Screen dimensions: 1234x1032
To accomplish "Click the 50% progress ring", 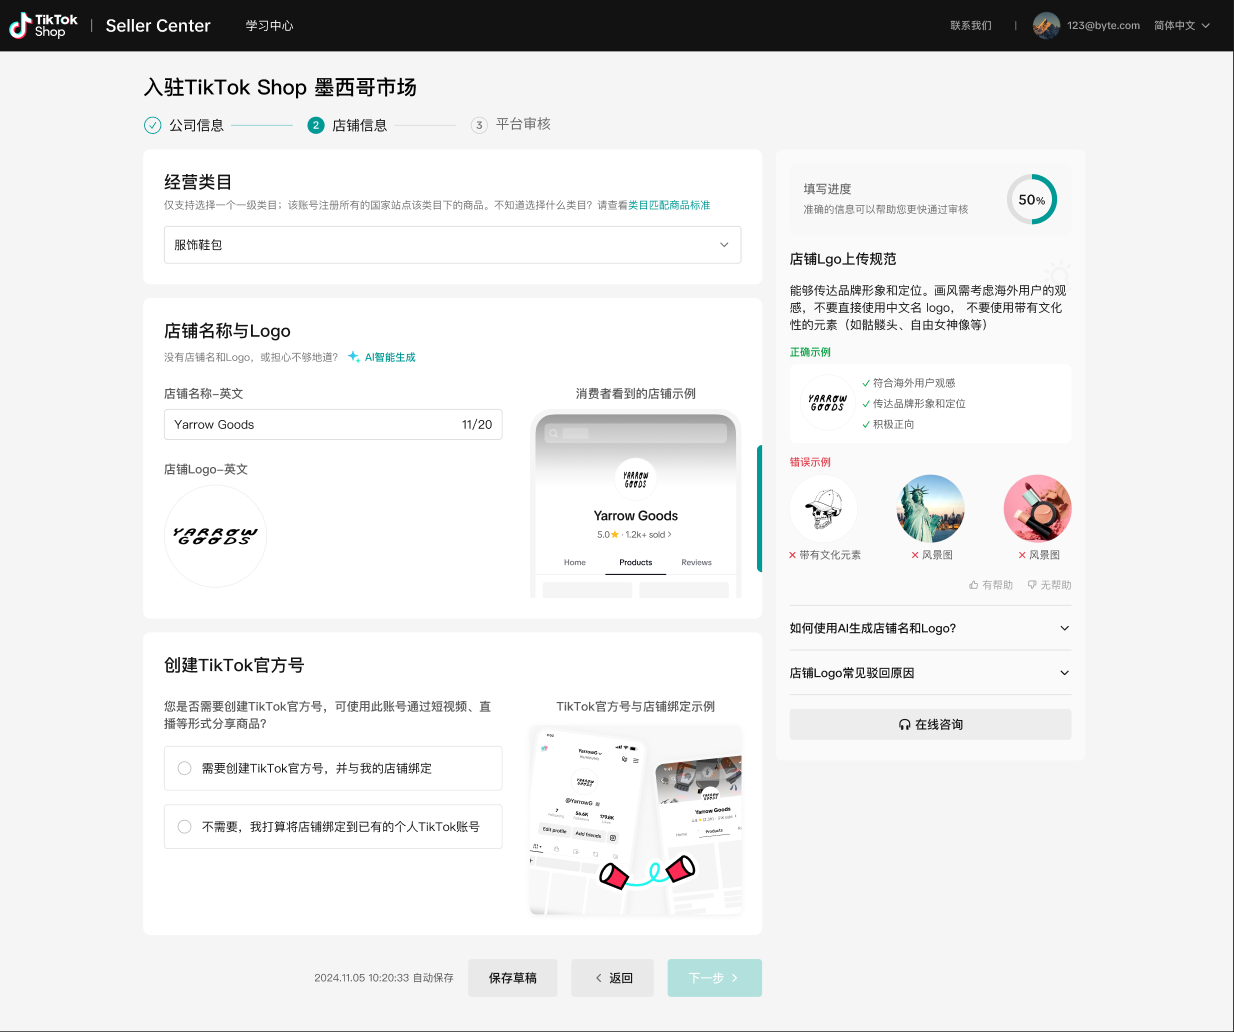I will (1032, 199).
